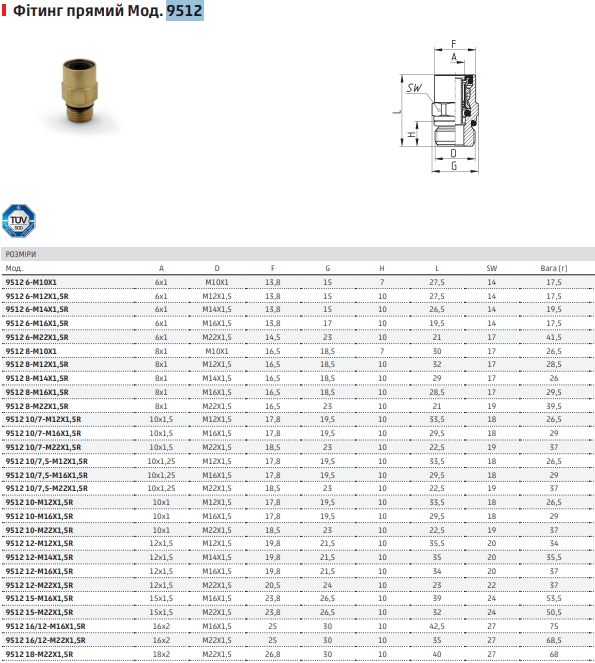Open the technical dimension drawing
595x663 pixels.
[x=438, y=107]
